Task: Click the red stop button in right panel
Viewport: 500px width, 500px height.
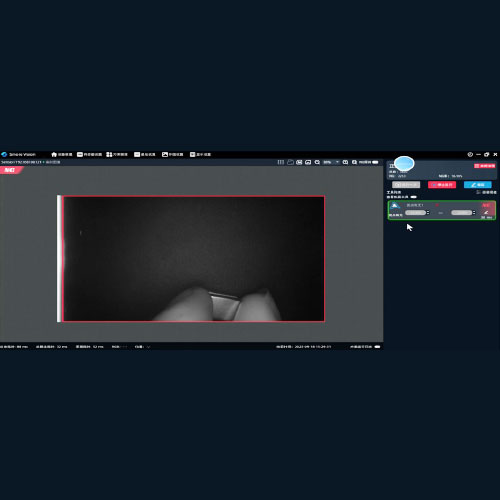Action: coord(442,185)
